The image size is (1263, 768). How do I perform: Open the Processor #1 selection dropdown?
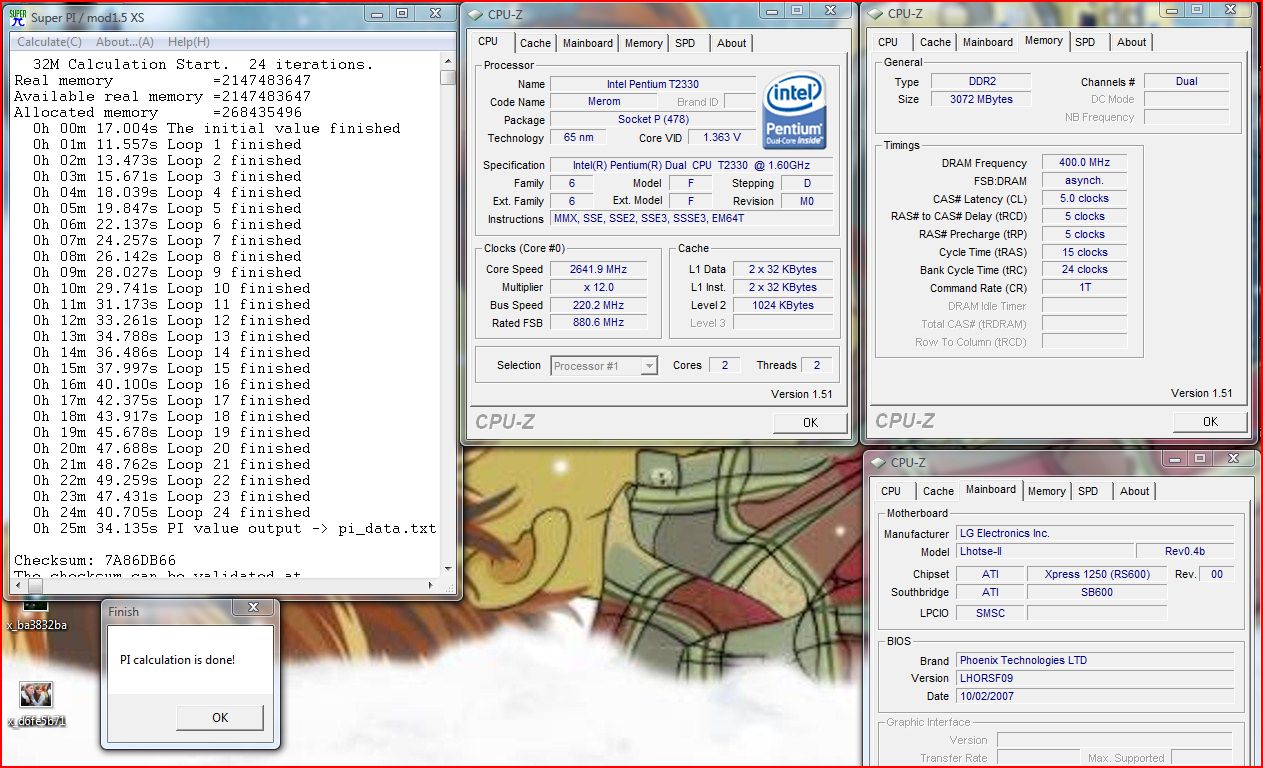[604, 366]
